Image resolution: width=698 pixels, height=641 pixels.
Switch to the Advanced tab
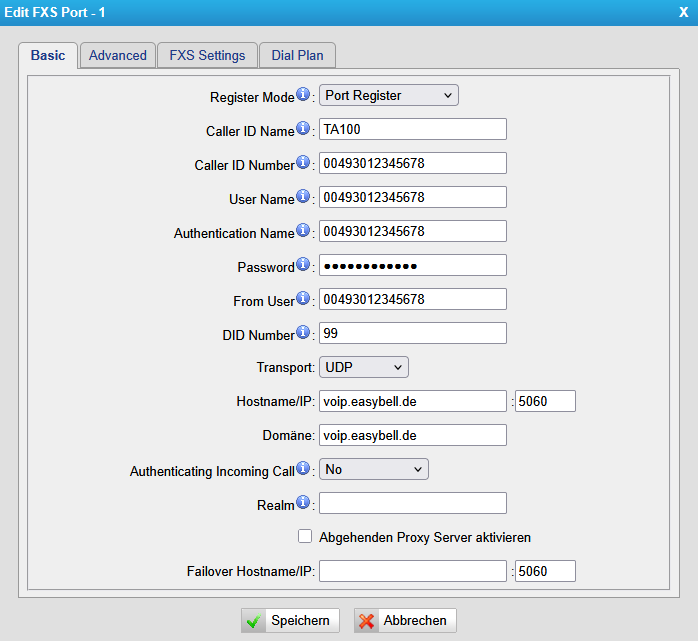click(117, 56)
